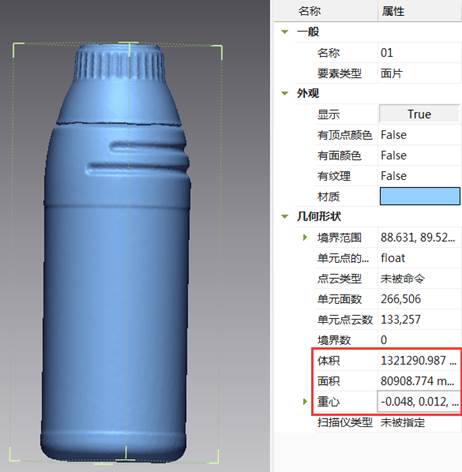Select the 单元面数 row value 266,506
462x472 pixels.
(x=401, y=299)
